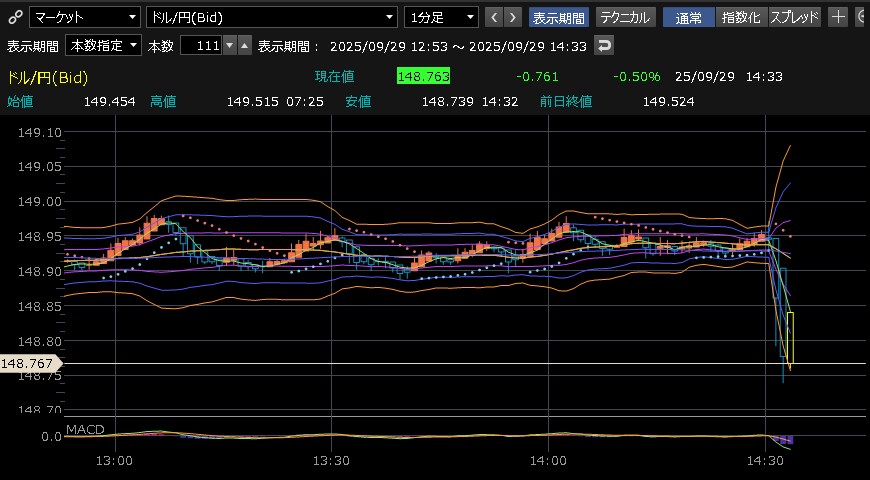870x480 pixels.
Task: Click the partially visible icon at the toolbar's right edge
Action: coord(862,17)
